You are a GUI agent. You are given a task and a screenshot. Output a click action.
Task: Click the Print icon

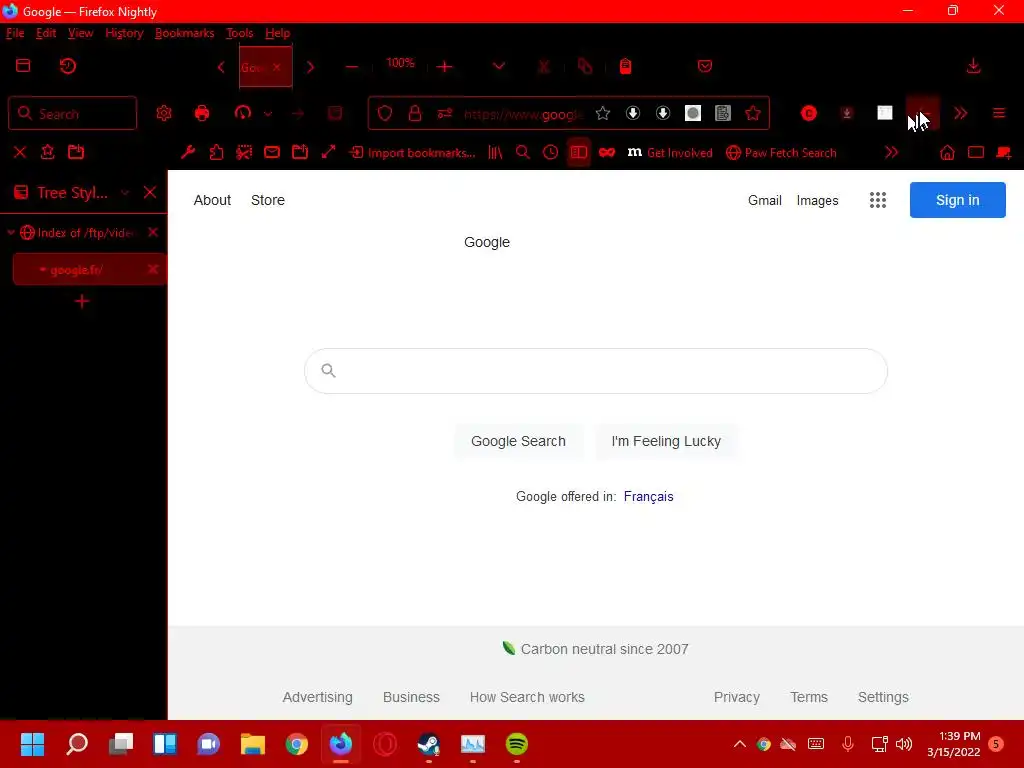point(202,113)
